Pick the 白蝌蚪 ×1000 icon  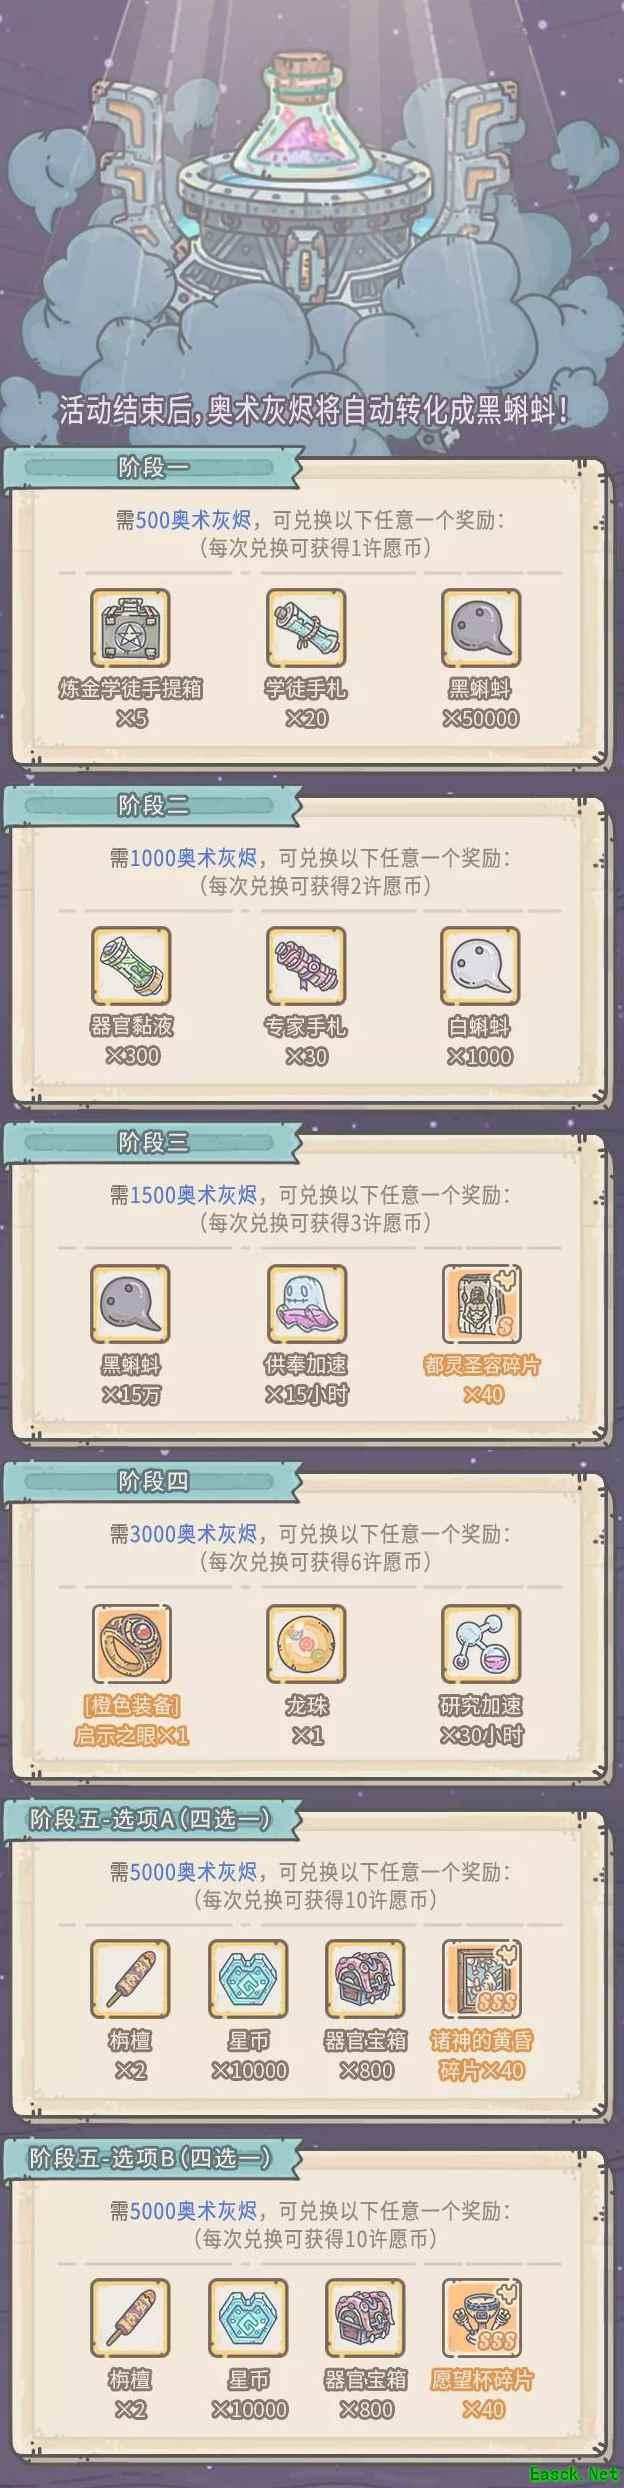coord(481,966)
